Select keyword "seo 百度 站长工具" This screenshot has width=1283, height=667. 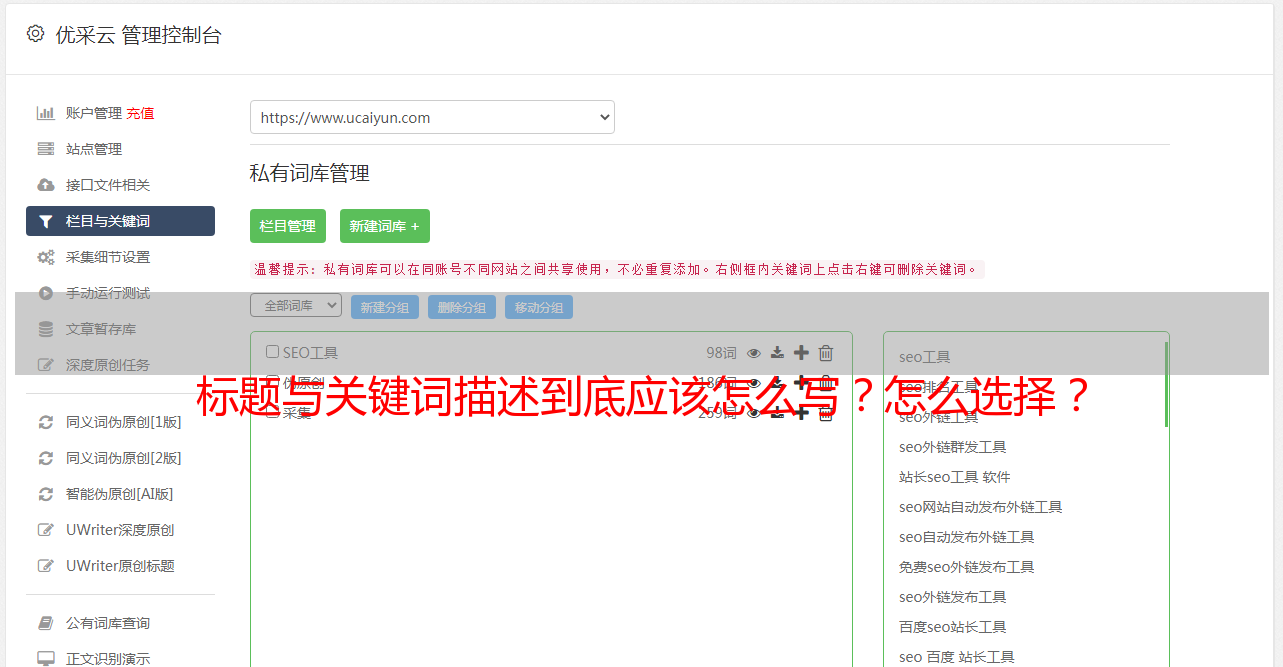[957, 657]
